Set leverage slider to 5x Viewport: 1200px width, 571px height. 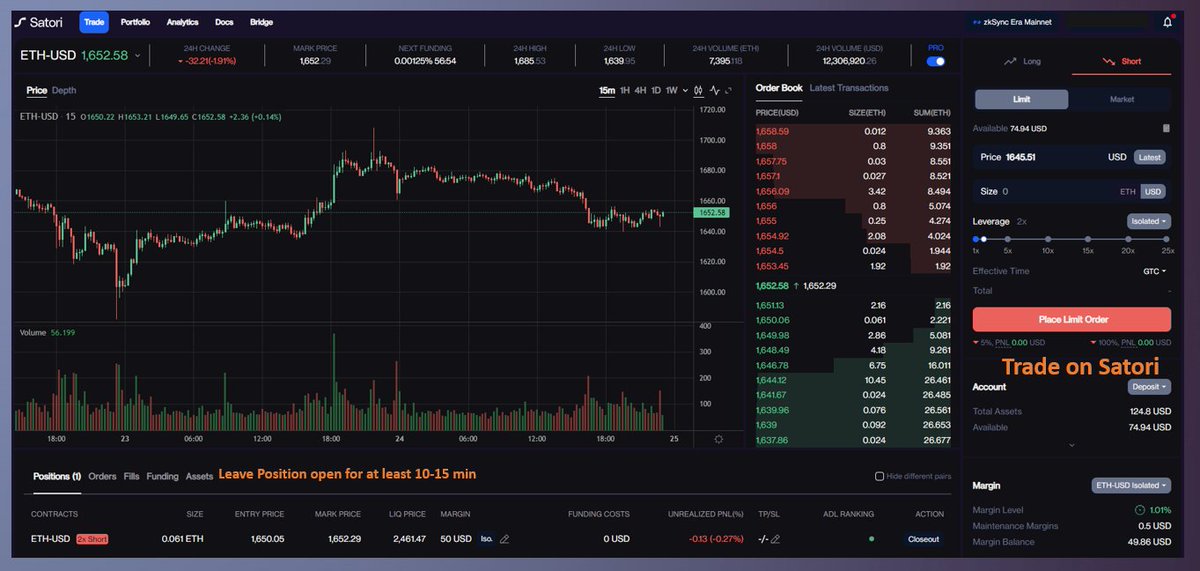pyautogui.click(x=1007, y=239)
